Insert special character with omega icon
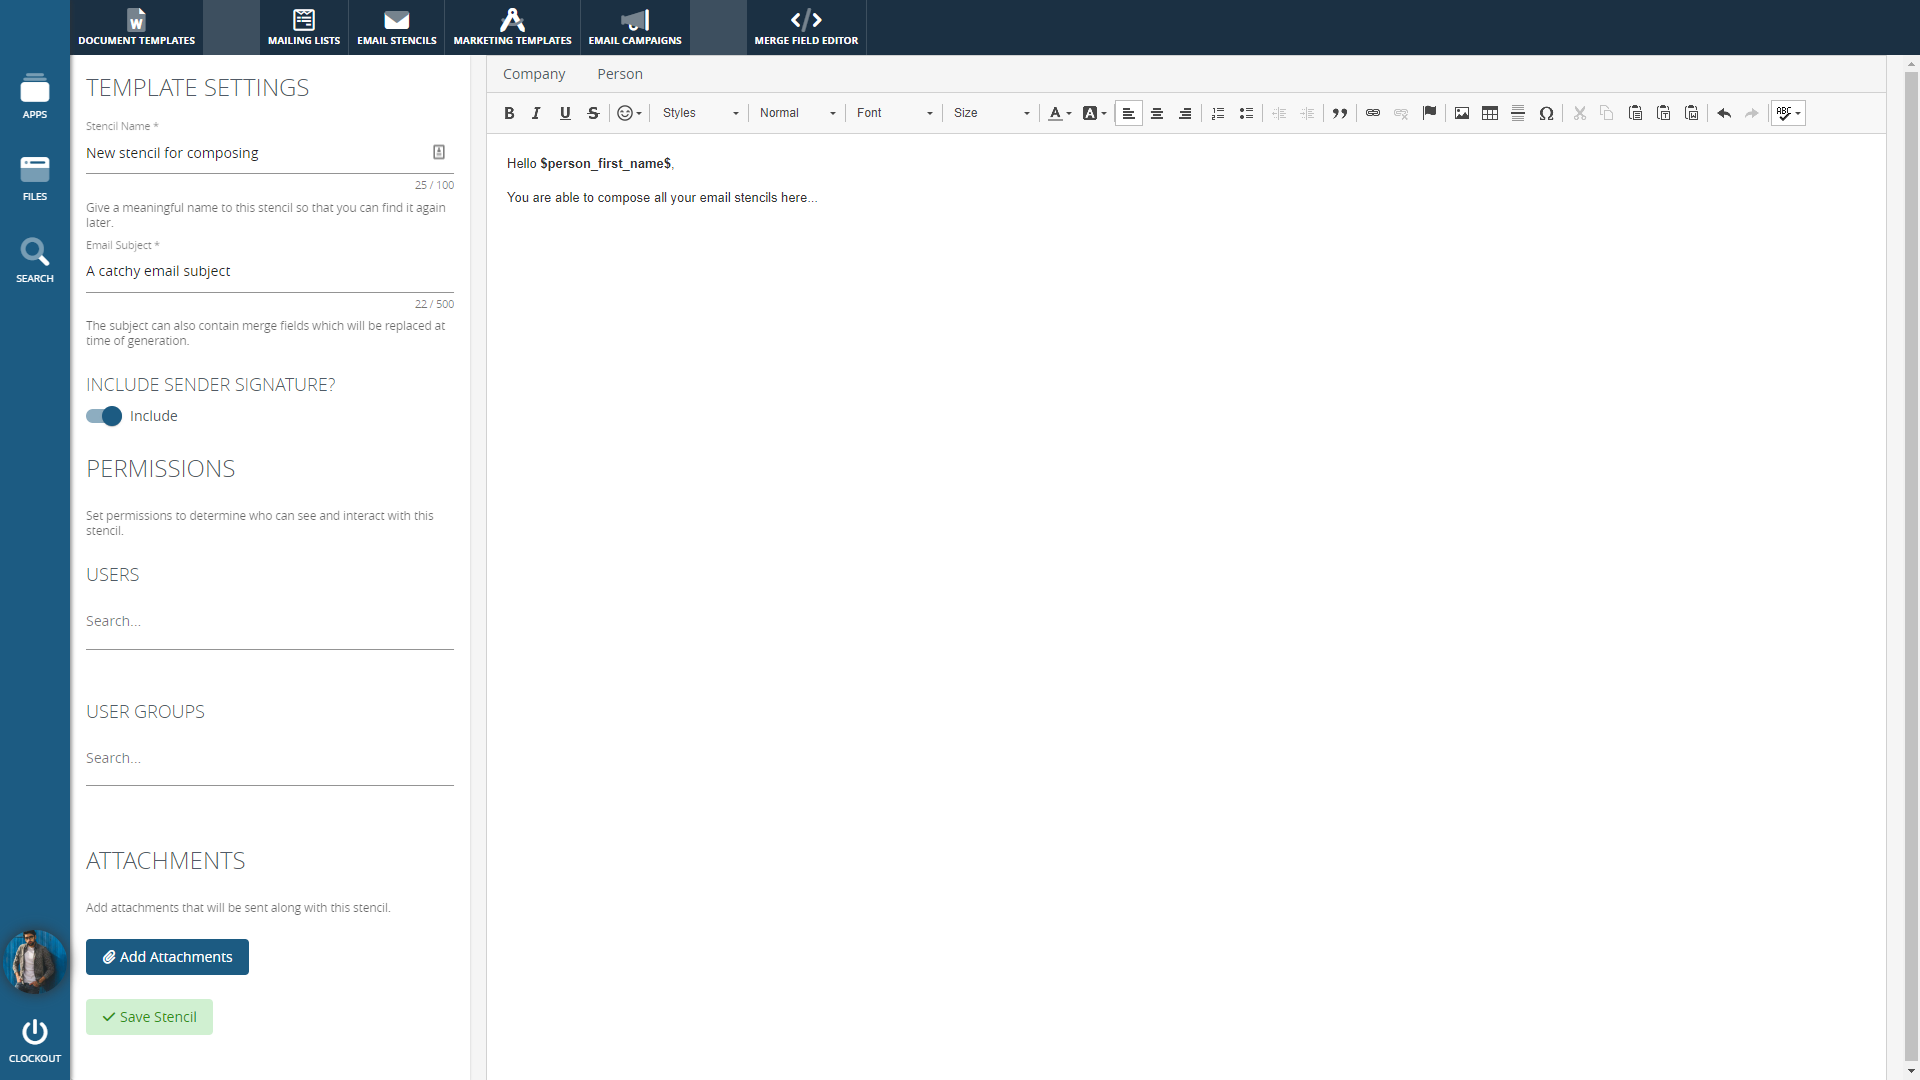This screenshot has width=1920, height=1080. tap(1546, 113)
